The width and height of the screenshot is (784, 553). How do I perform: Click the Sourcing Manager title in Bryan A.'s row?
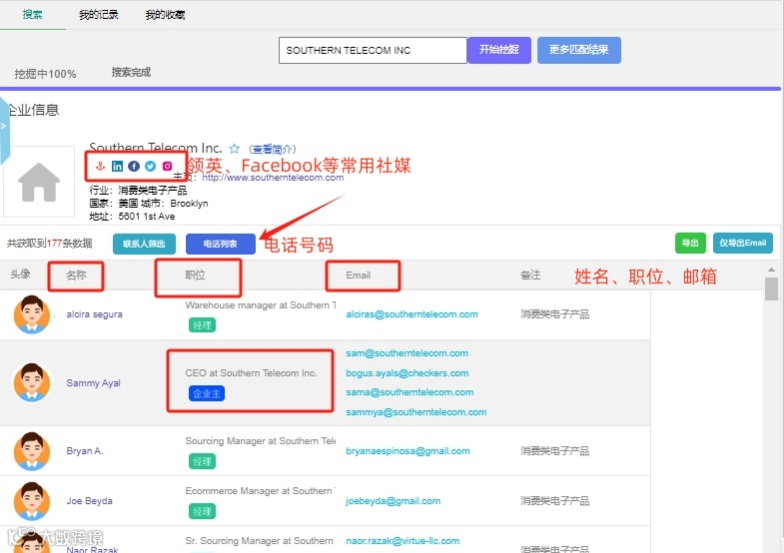[x=260, y=441]
